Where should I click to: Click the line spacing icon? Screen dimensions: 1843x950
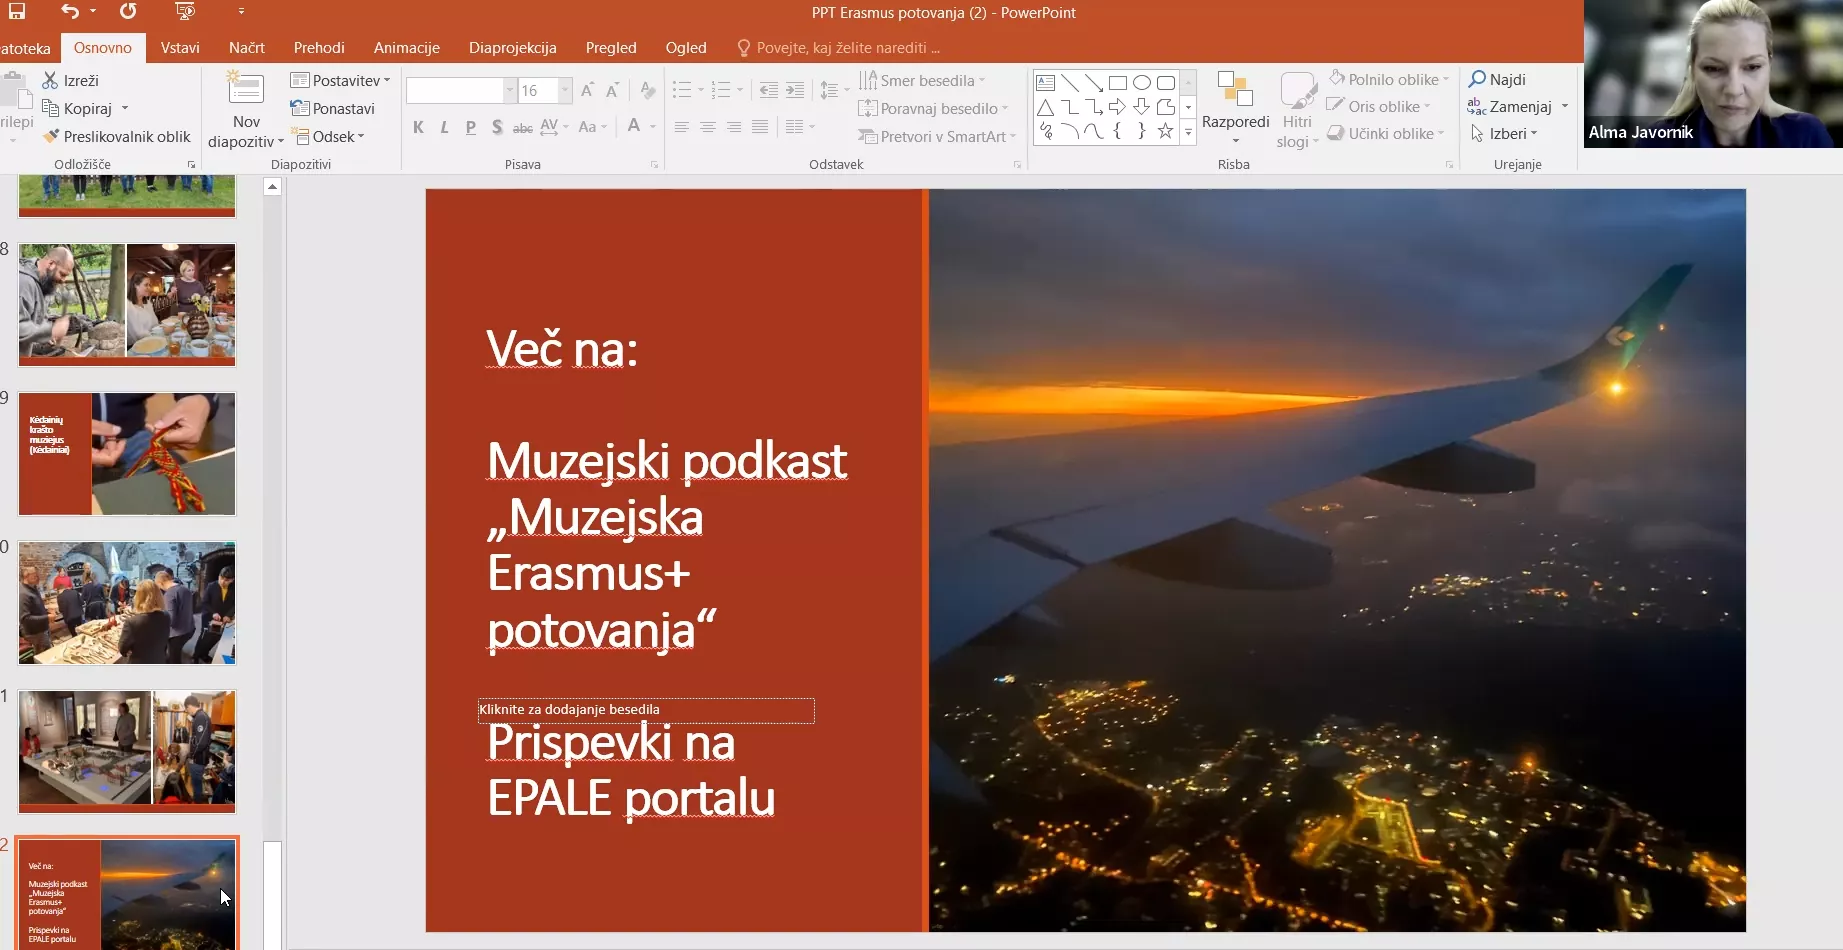coord(829,90)
